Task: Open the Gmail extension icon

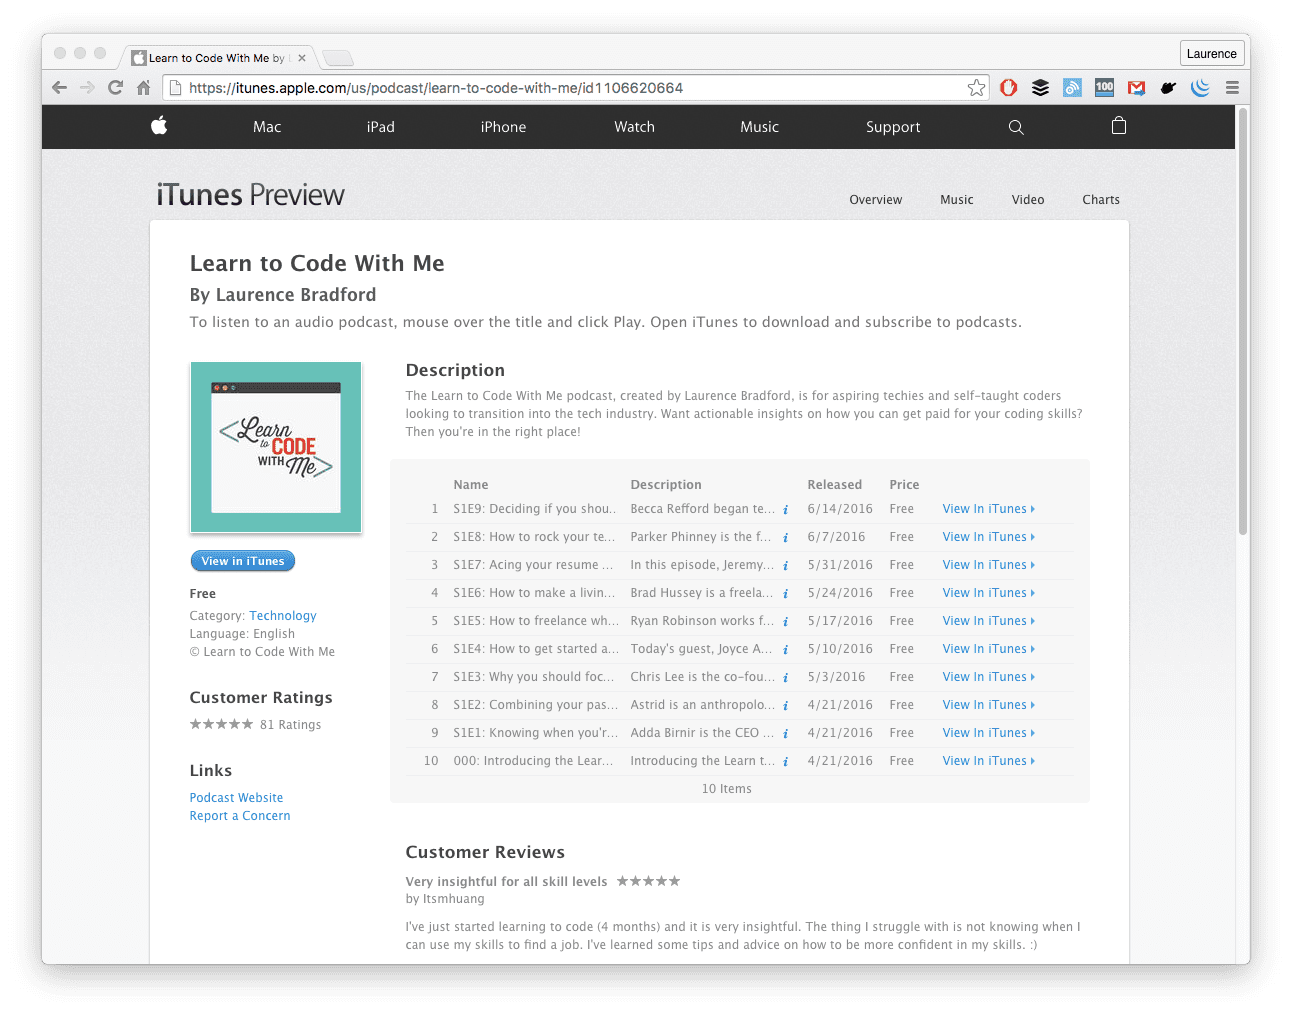Action: [x=1136, y=88]
